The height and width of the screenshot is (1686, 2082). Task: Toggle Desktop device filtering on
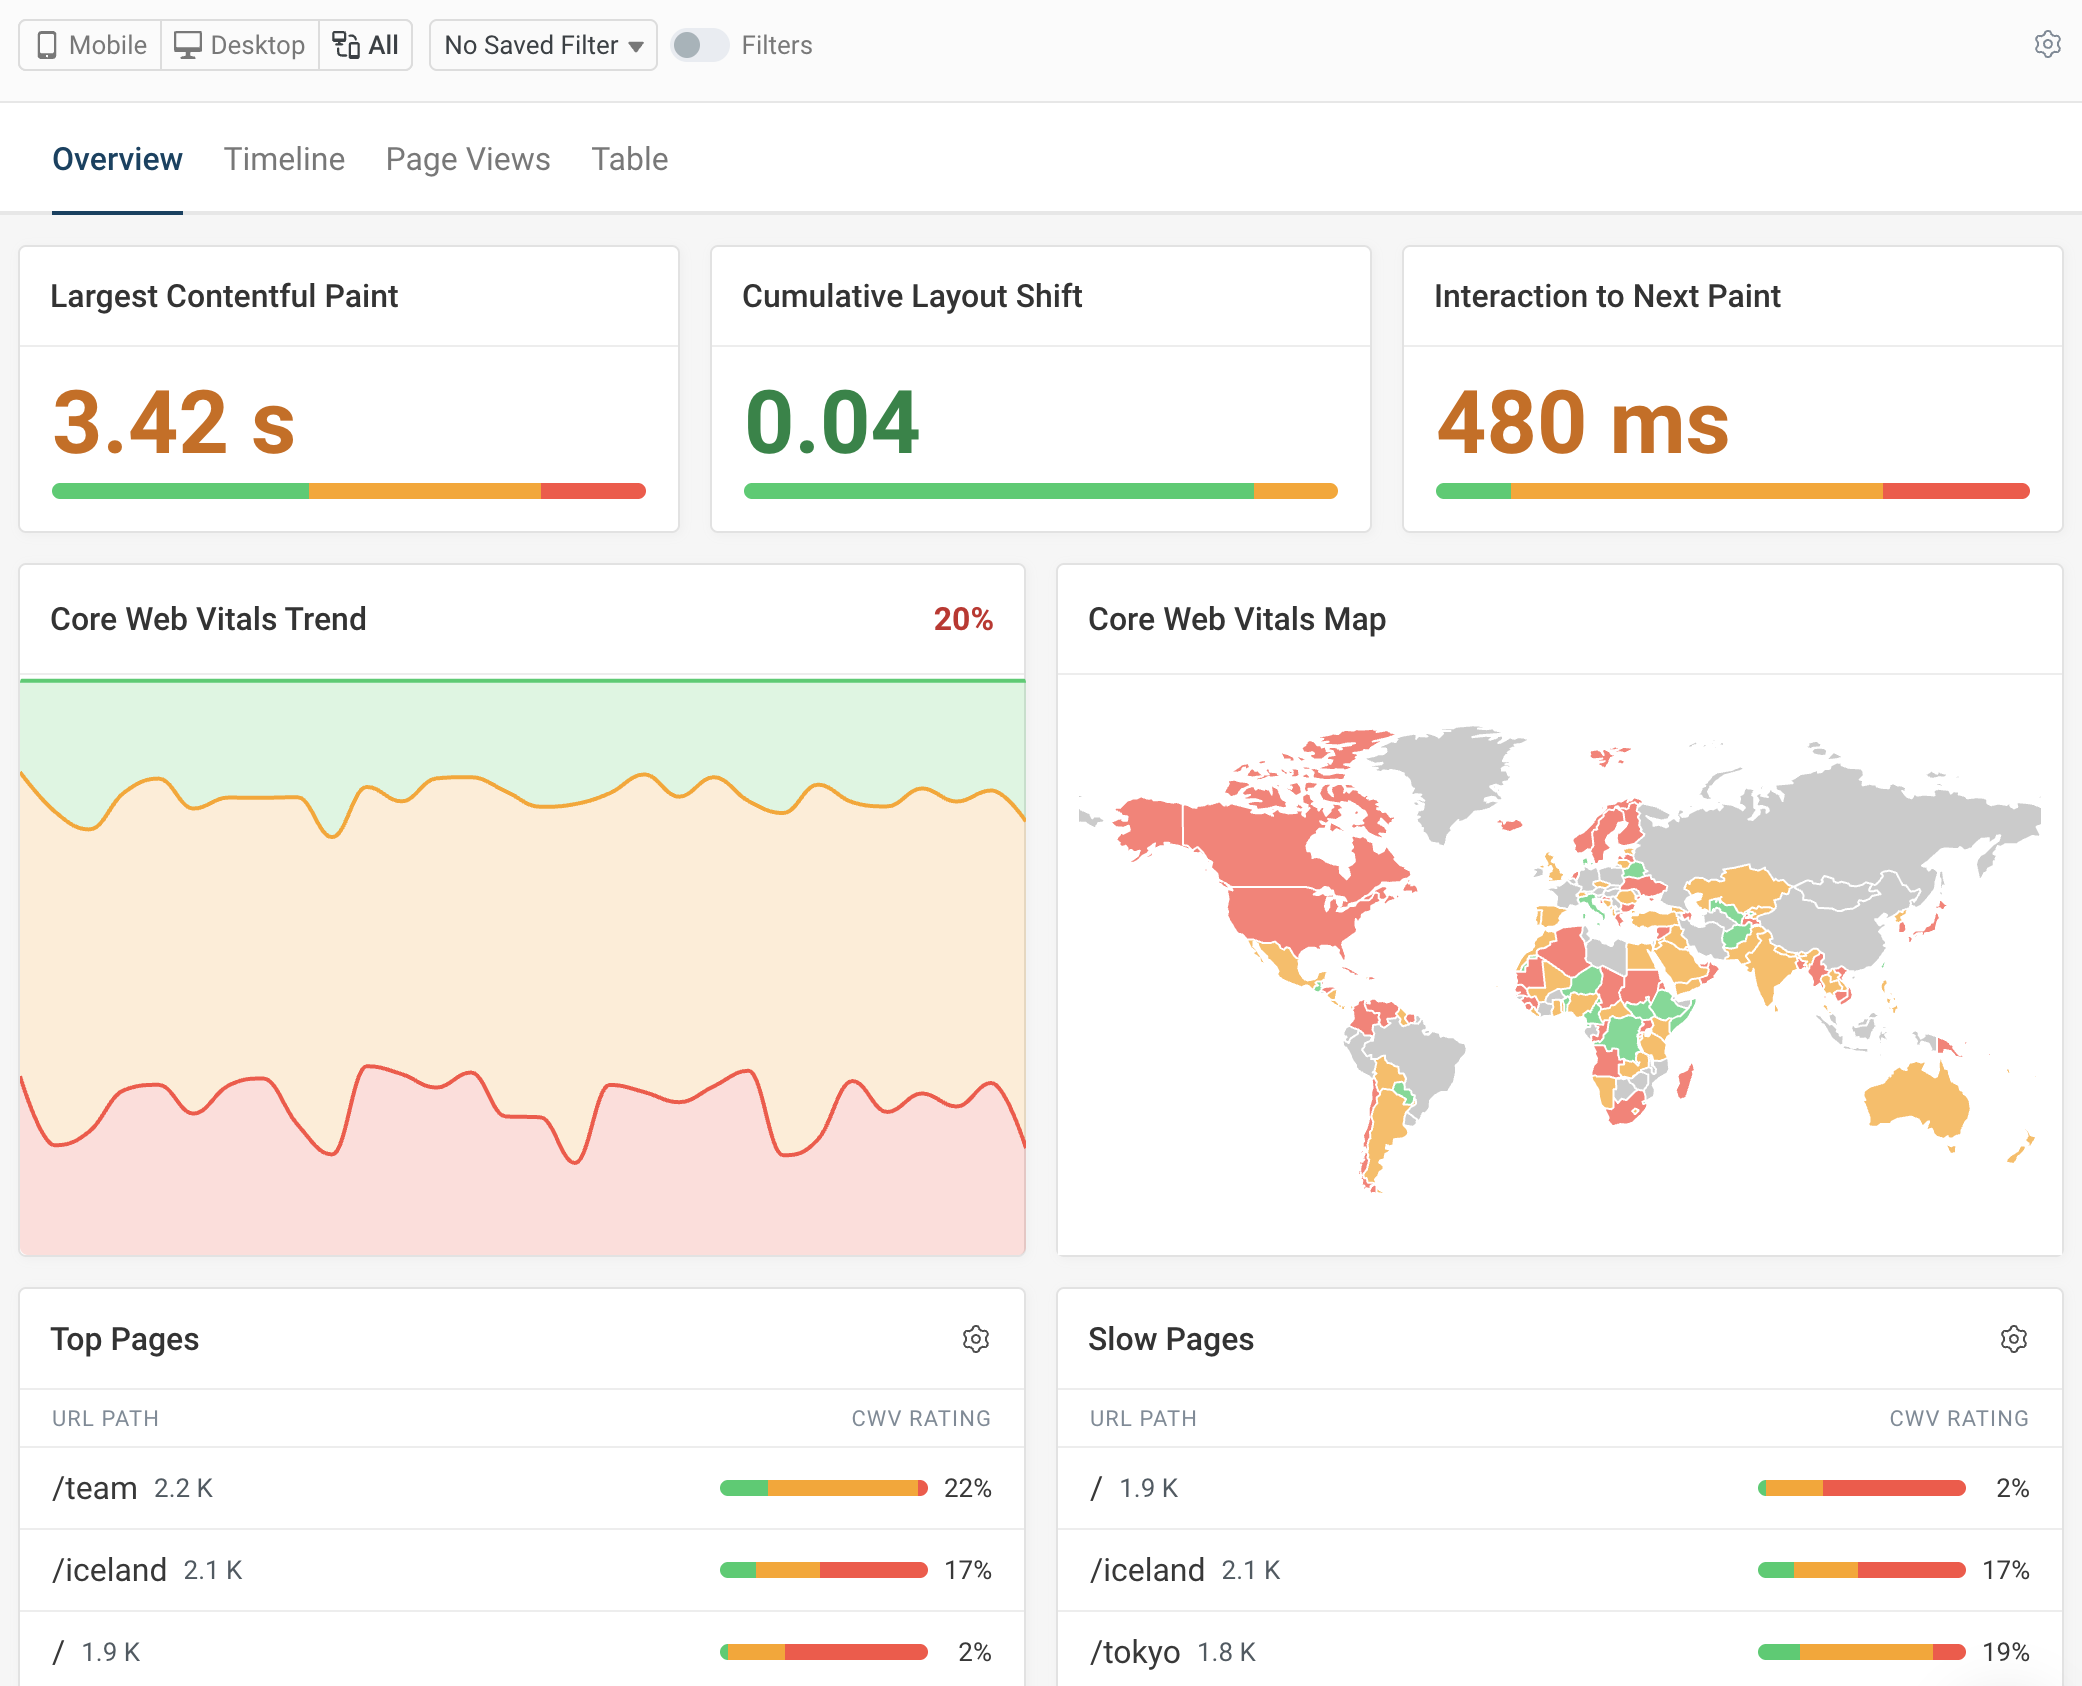pos(240,45)
